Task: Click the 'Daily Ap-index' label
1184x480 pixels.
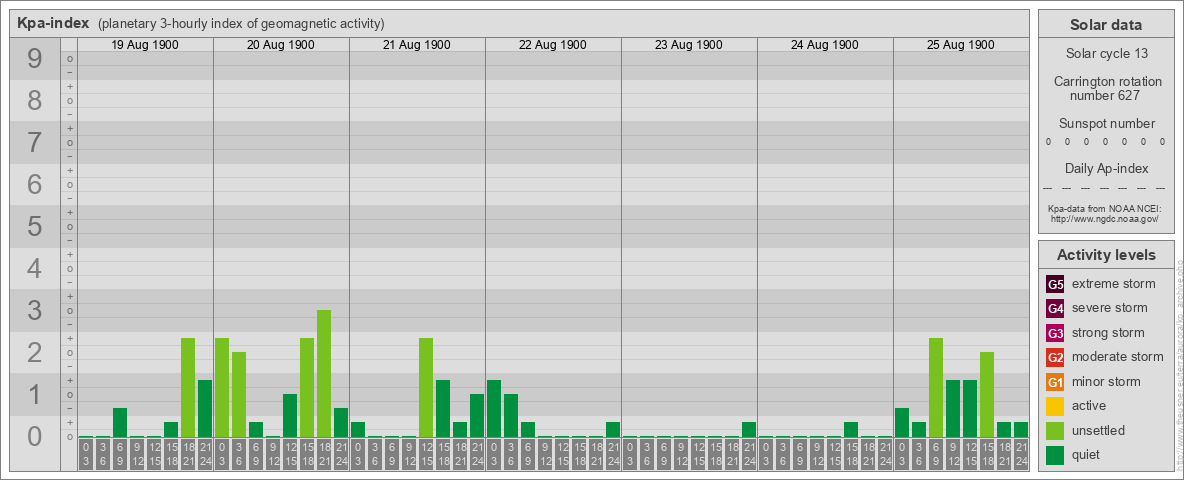Action: click(1106, 168)
